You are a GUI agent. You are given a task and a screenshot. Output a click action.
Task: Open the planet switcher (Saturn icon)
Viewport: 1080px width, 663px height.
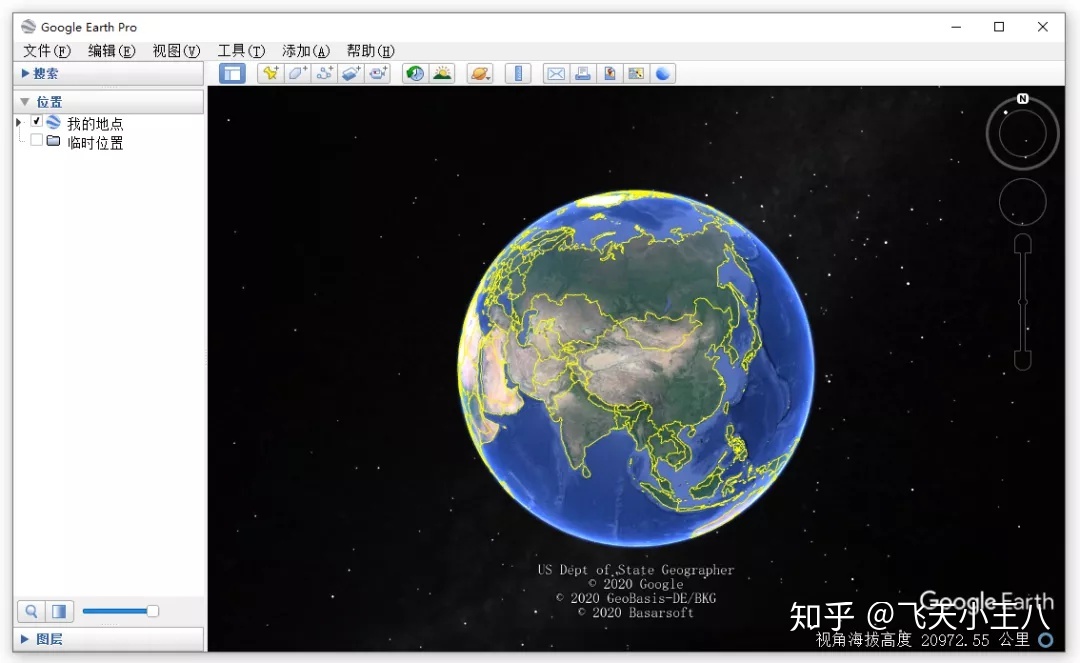(480, 73)
